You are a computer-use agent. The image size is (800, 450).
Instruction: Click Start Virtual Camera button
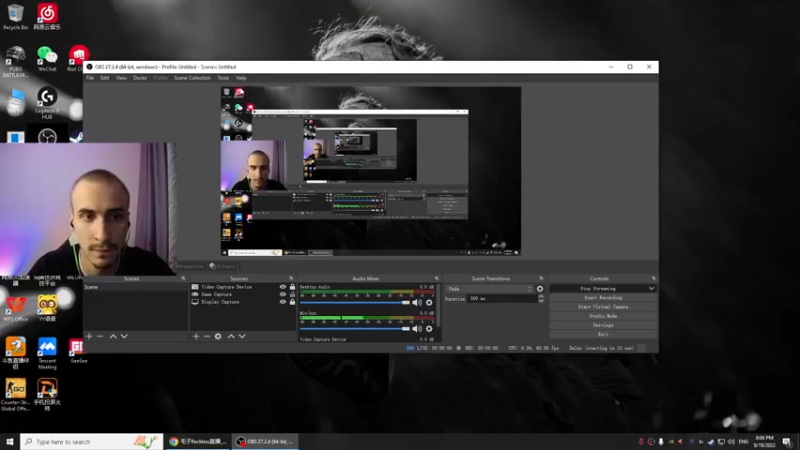click(603, 307)
